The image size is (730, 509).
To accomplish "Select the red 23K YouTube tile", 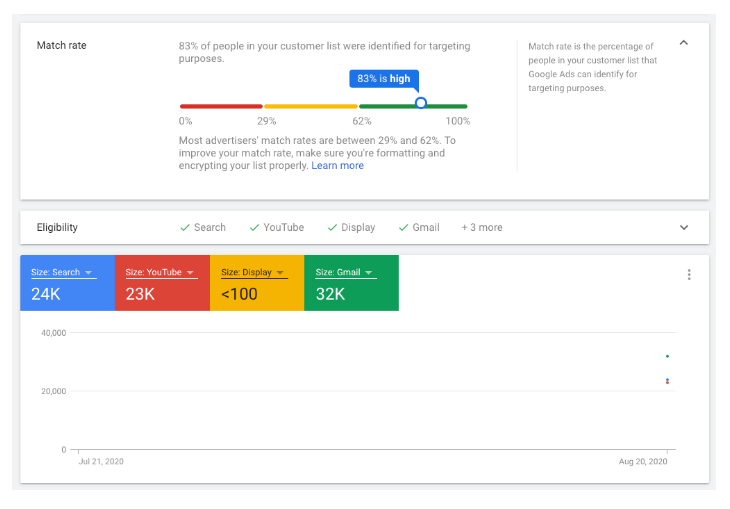I will pyautogui.click(x=162, y=292).
